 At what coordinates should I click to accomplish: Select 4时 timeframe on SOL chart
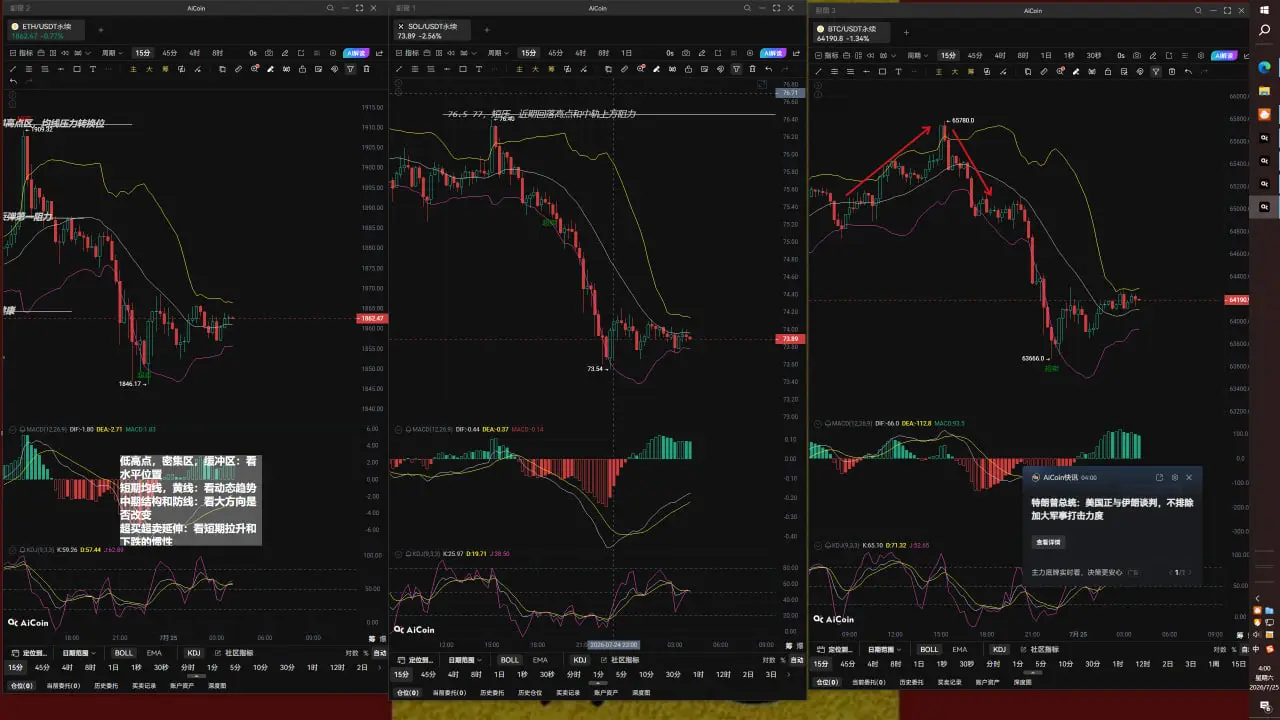point(580,53)
